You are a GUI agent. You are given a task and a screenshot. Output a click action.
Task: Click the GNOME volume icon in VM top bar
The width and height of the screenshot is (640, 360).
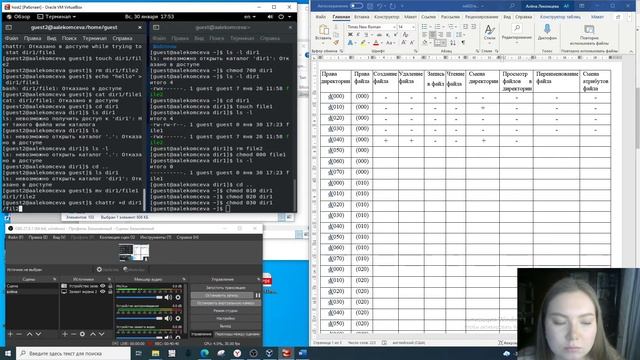coord(270,17)
